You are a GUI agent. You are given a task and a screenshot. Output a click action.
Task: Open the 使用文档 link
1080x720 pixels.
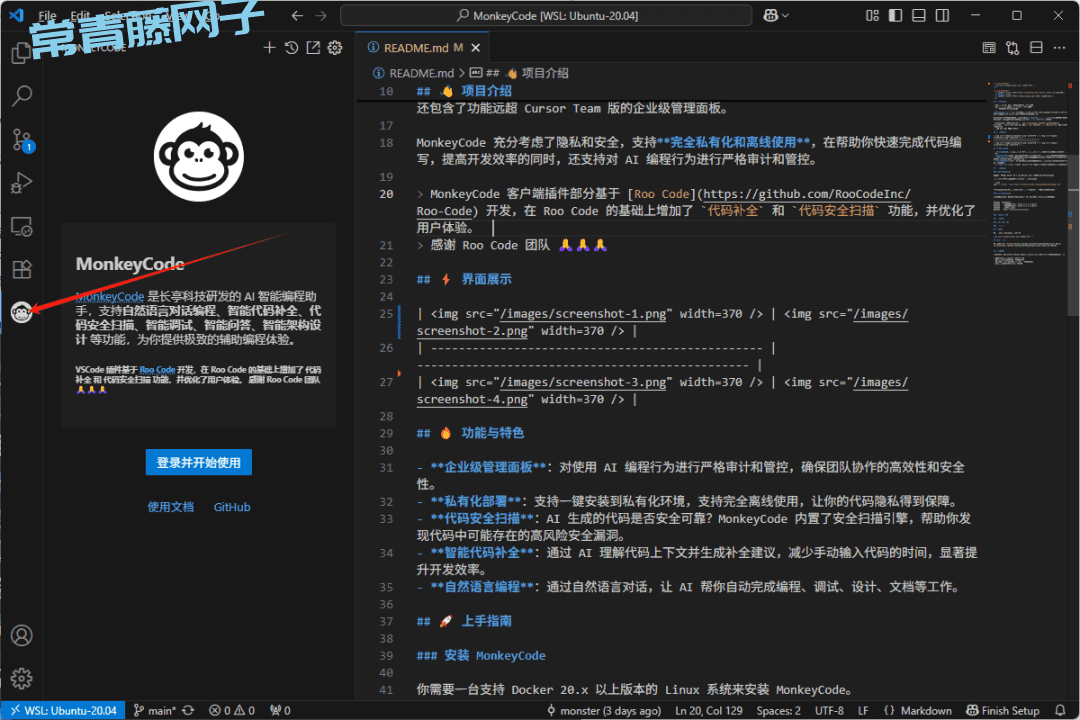(171, 507)
